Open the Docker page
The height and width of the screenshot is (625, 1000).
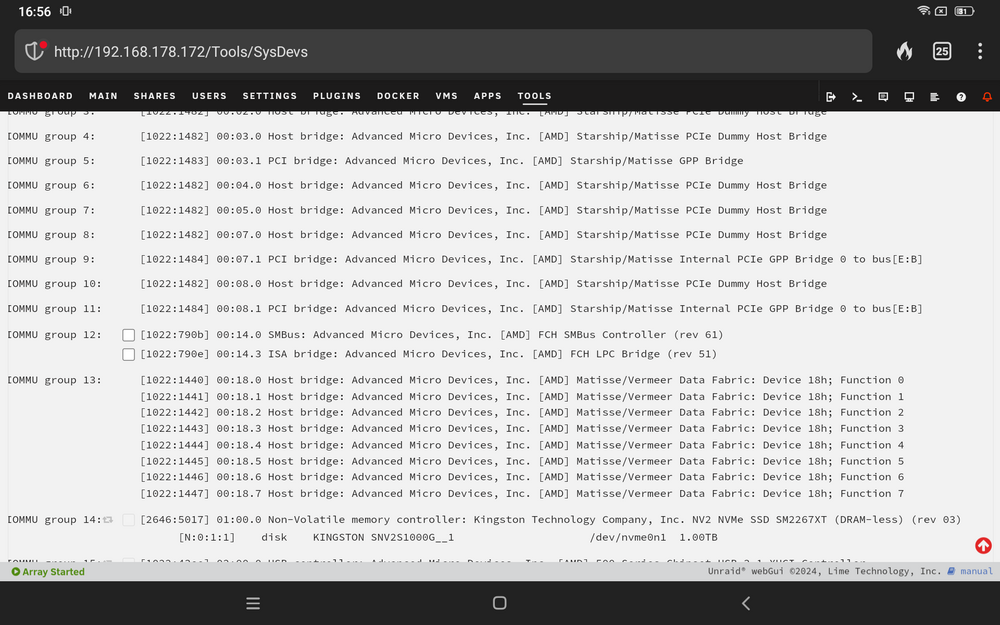[398, 96]
